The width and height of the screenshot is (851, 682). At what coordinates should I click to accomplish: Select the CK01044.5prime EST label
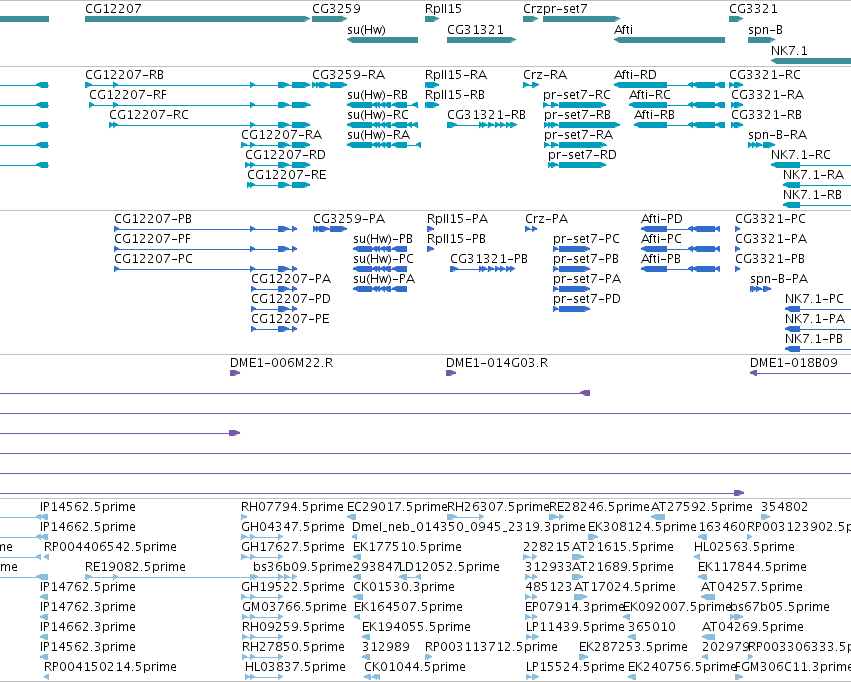[415, 667]
